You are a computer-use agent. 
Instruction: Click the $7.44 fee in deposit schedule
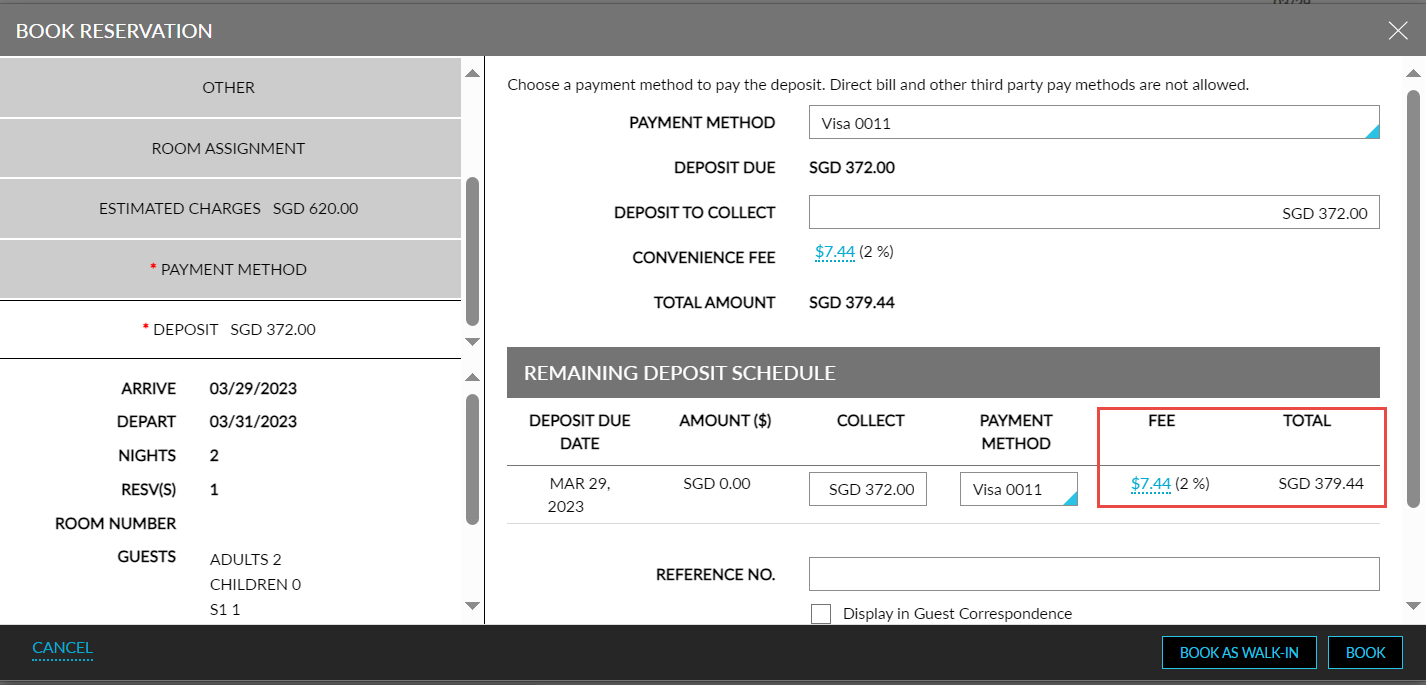(1150, 484)
